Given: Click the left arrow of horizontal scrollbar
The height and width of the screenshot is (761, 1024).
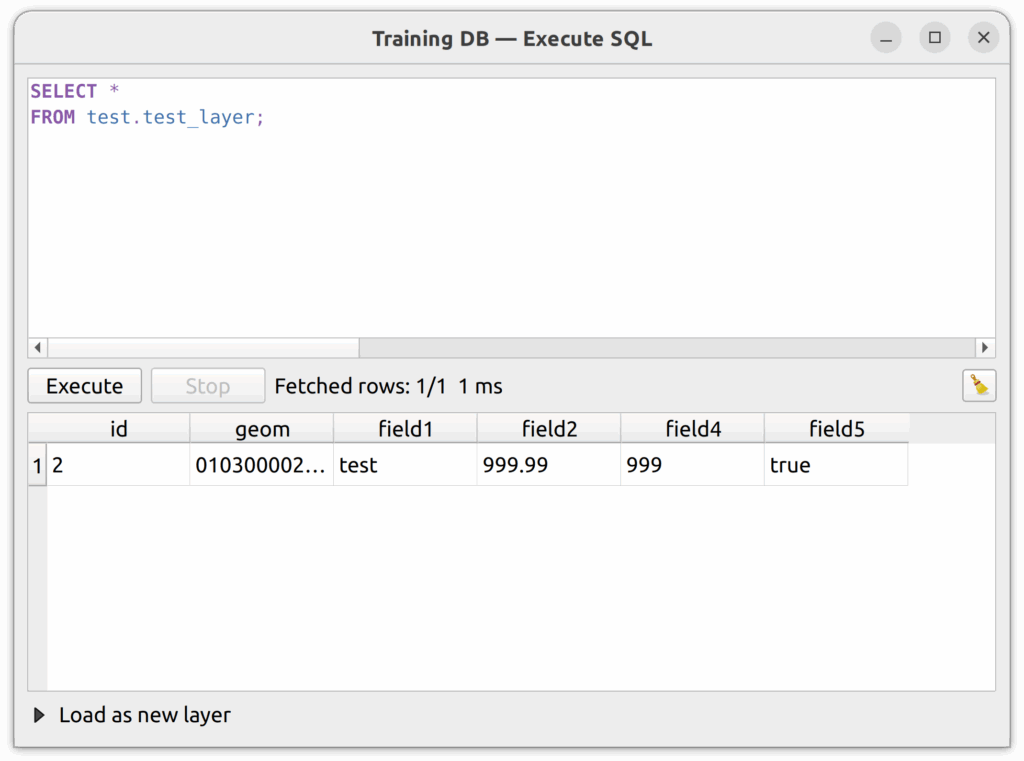Looking at the screenshot, I should [x=38, y=348].
